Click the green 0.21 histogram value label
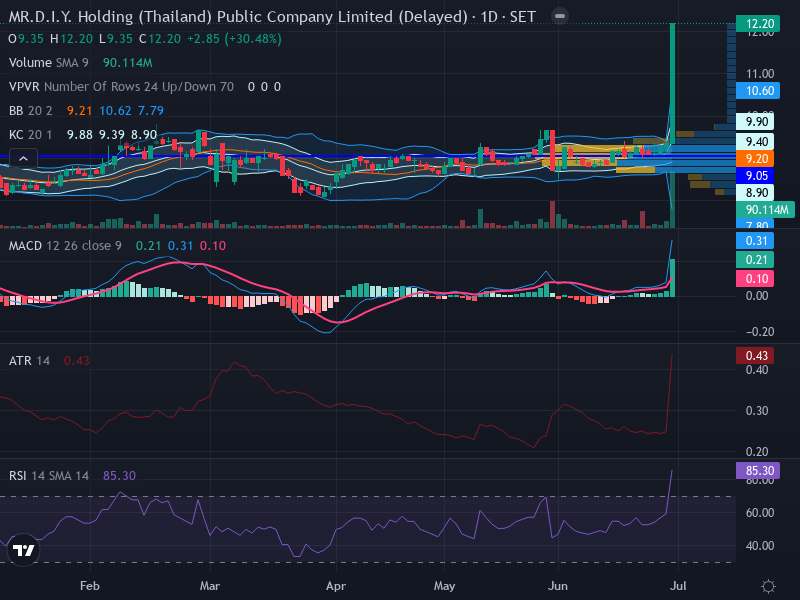Viewport: 800px width, 600px height. point(755,260)
